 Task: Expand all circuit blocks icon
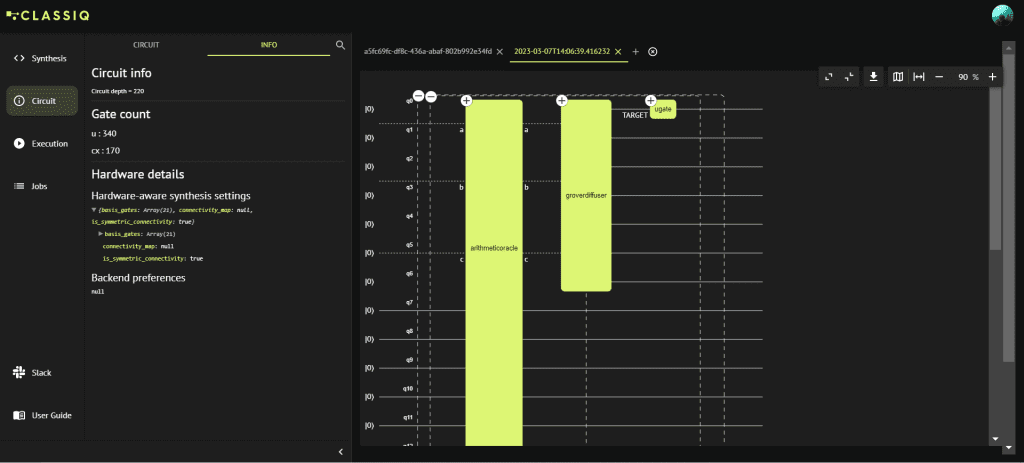pos(829,77)
